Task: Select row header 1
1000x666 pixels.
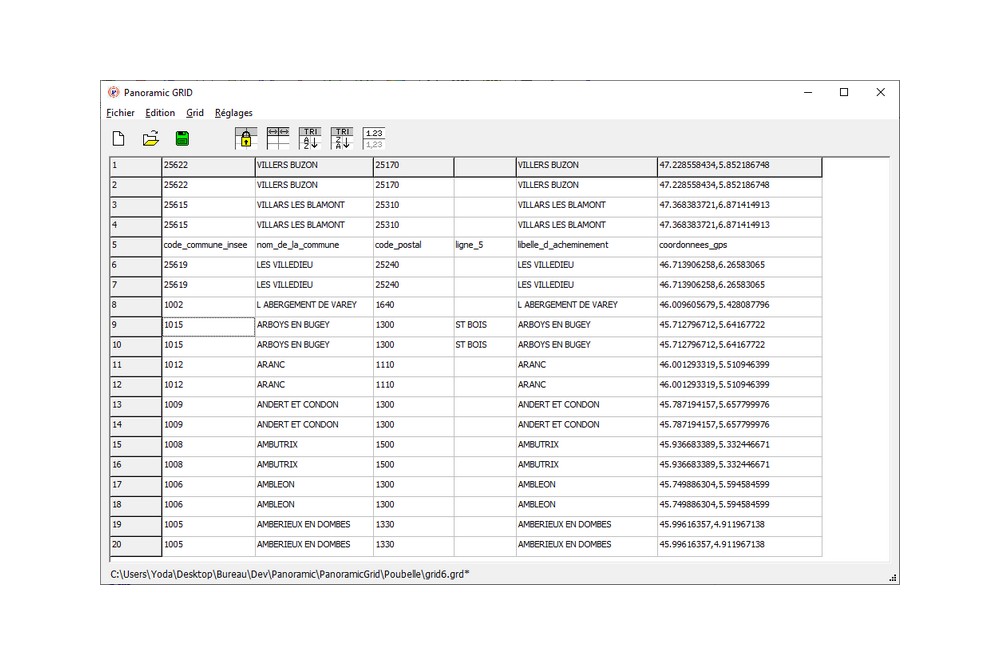Action: (136, 166)
